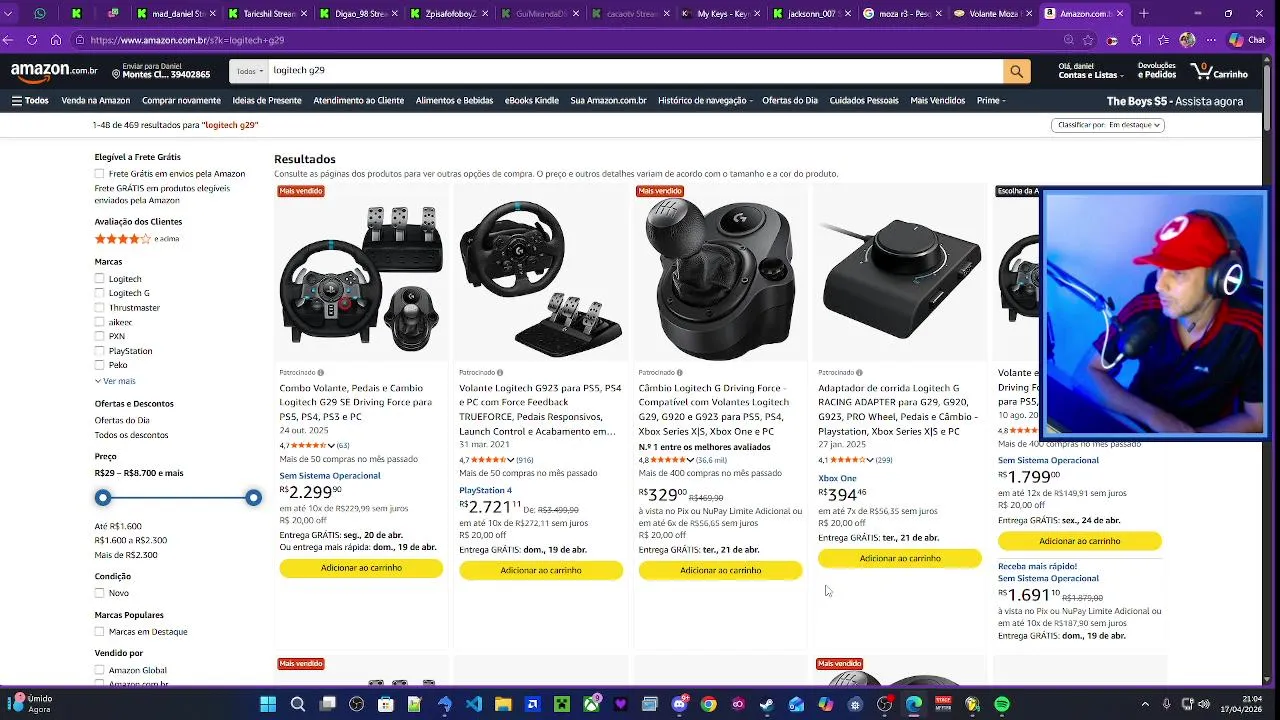The image size is (1280, 720).
Task: Filter price Até R$1.600
Action: click(118, 526)
